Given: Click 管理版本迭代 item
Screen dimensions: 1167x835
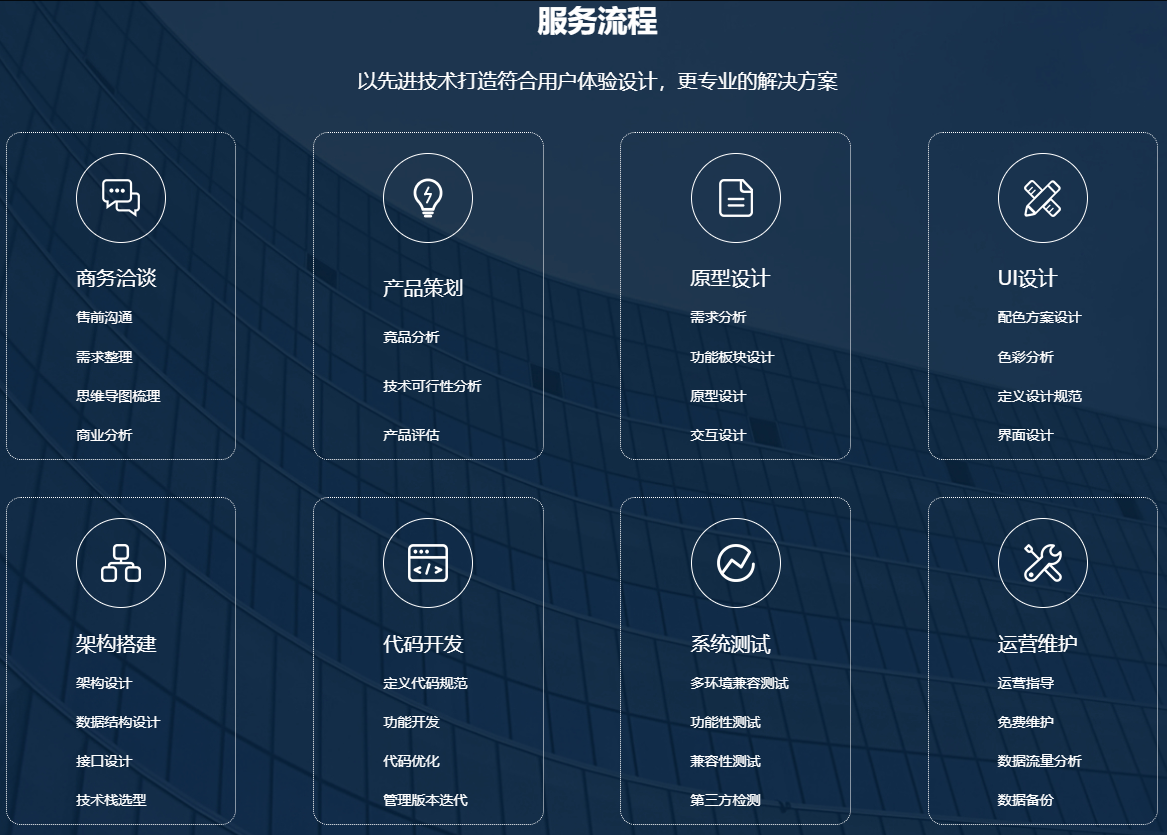Looking at the screenshot, I should click(x=426, y=800).
